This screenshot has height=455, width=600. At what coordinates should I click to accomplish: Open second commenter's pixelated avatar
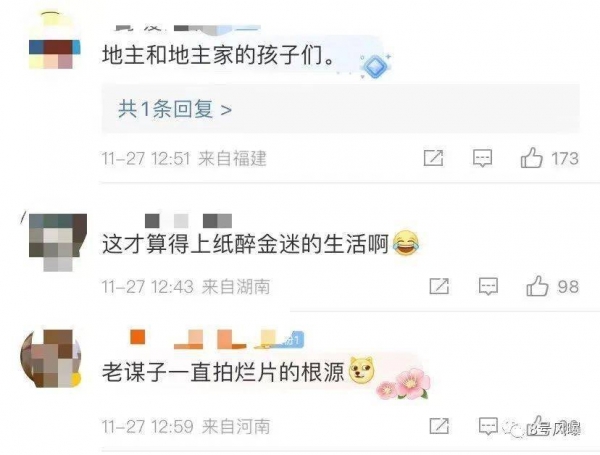58,242
